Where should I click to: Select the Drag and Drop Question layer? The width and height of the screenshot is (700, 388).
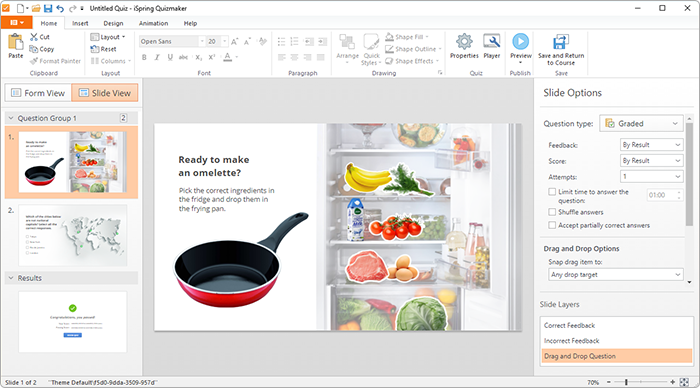tap(616, 356)
